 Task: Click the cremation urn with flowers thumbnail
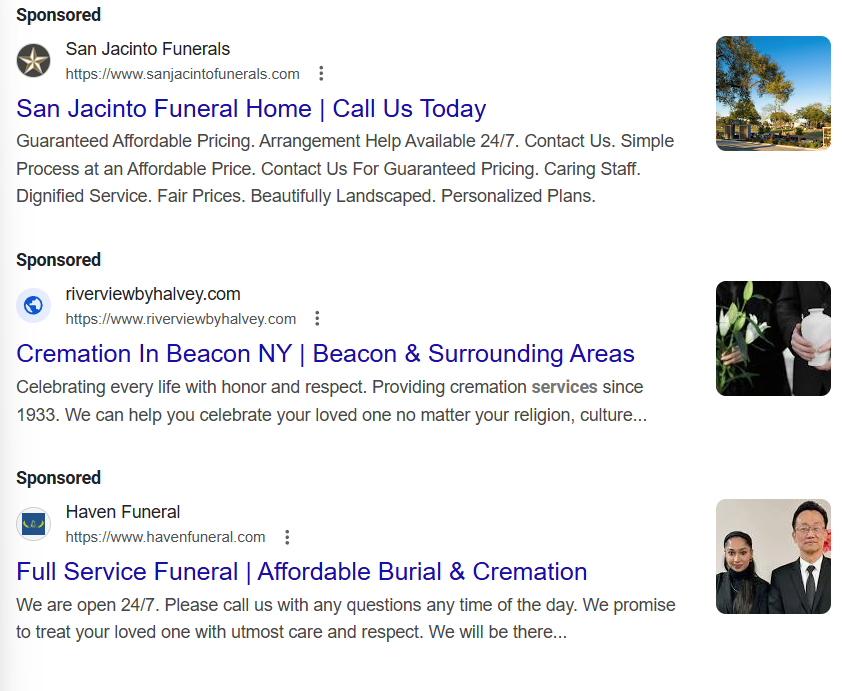(772, 338)
